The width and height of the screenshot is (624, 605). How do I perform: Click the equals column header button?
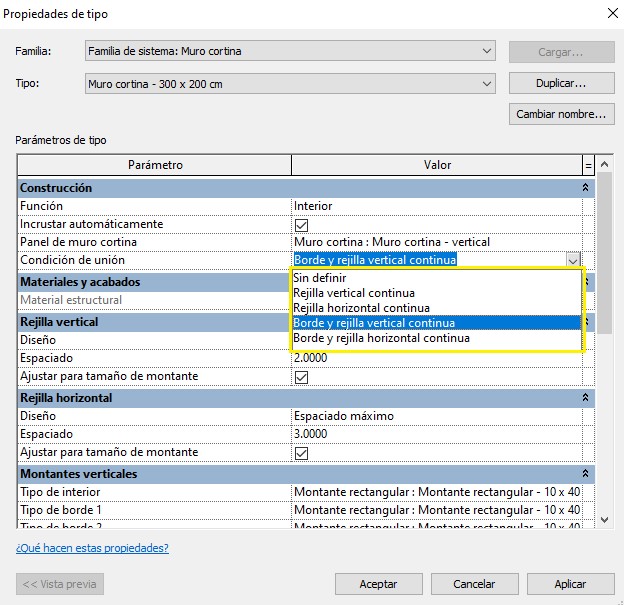(x=588, y=165)
